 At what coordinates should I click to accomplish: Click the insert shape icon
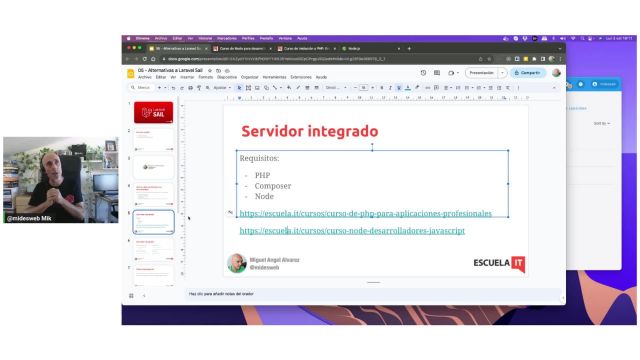(x=266, y=88)
